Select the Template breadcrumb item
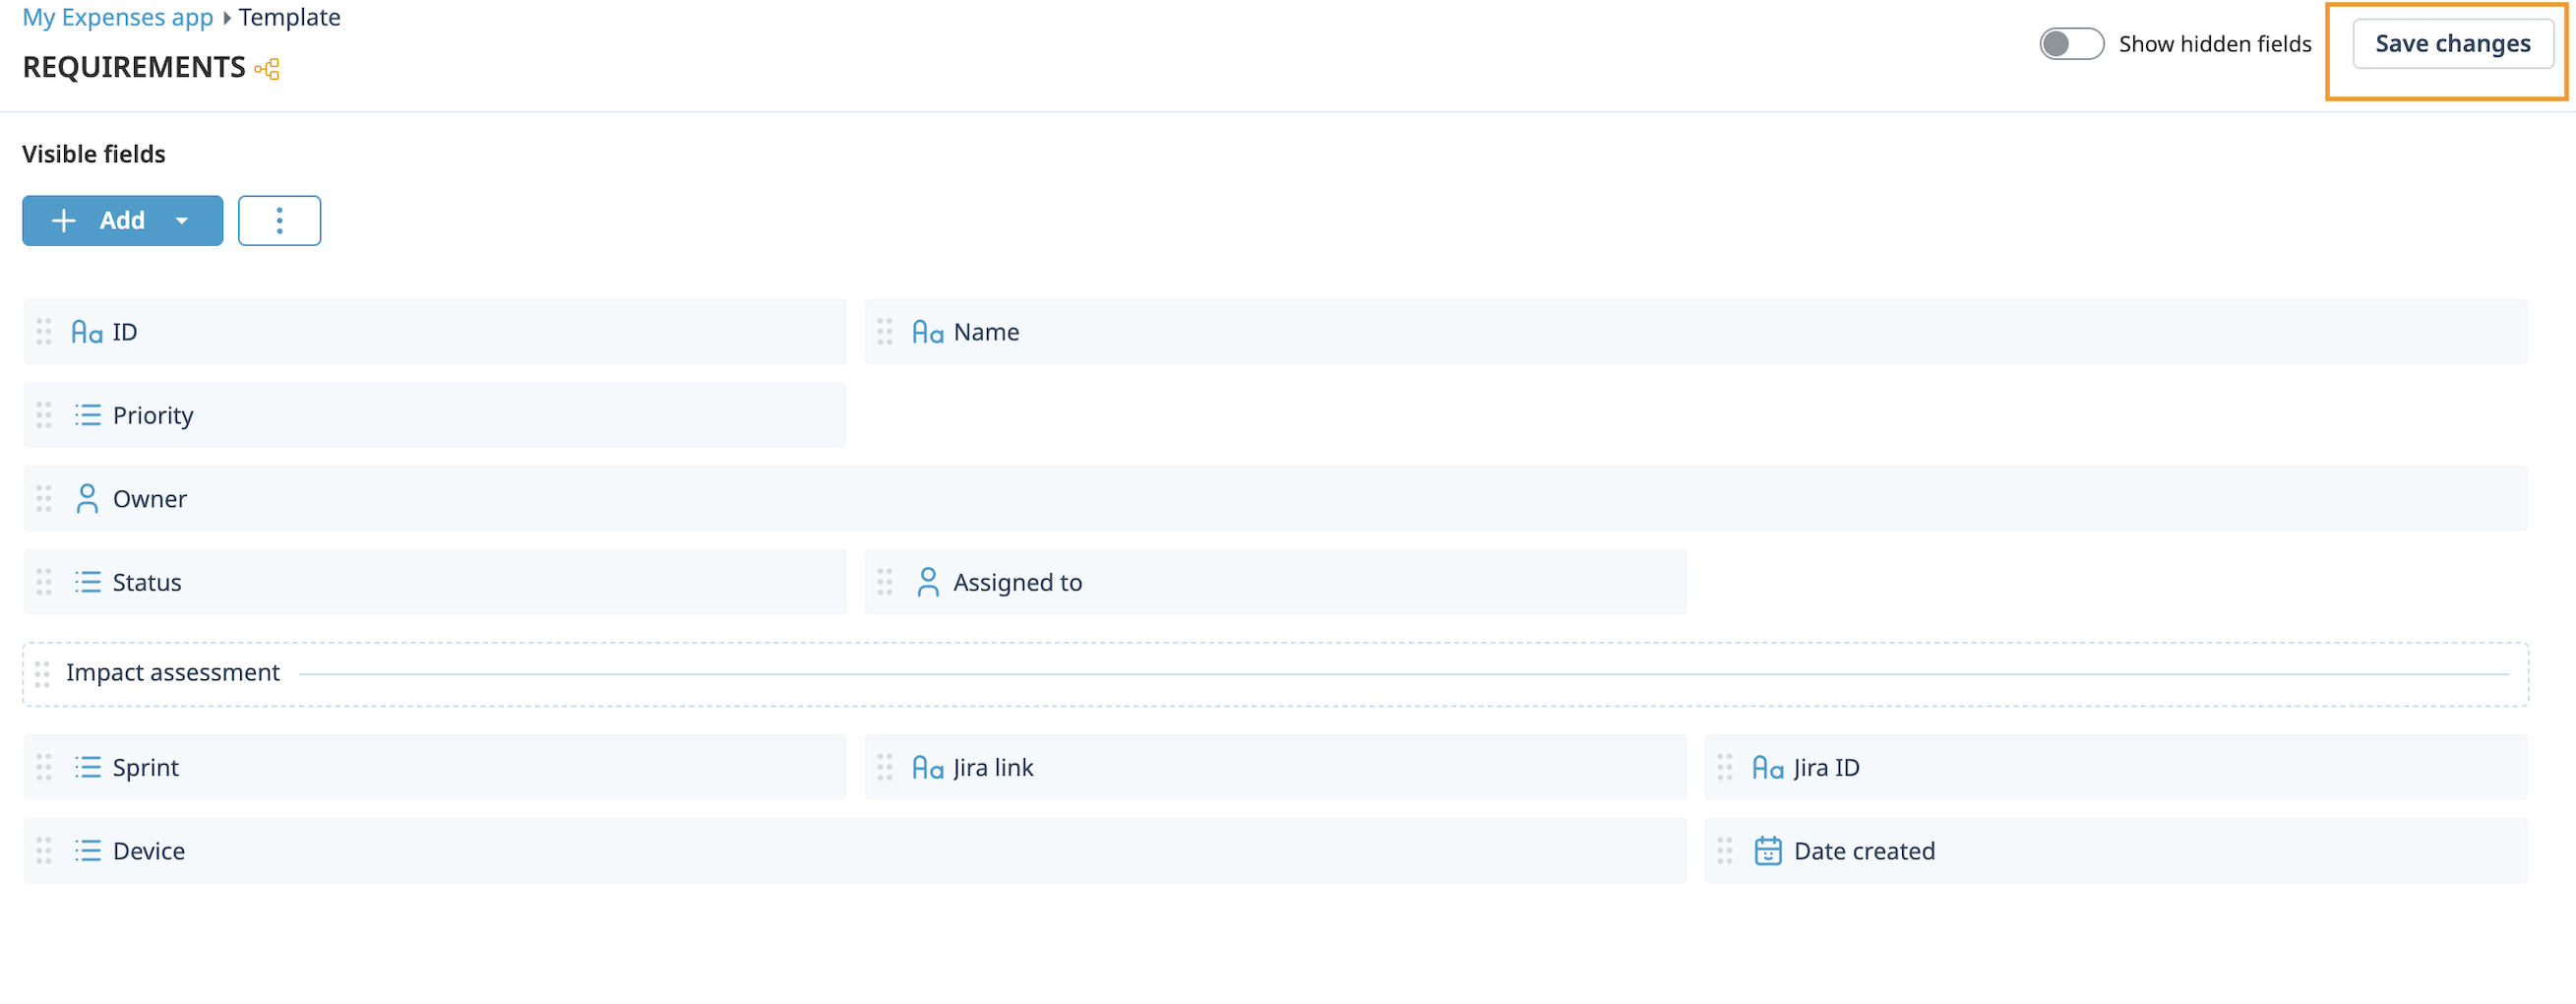This screenshot has width=2576, height=1004. click(x=289, y=17)
